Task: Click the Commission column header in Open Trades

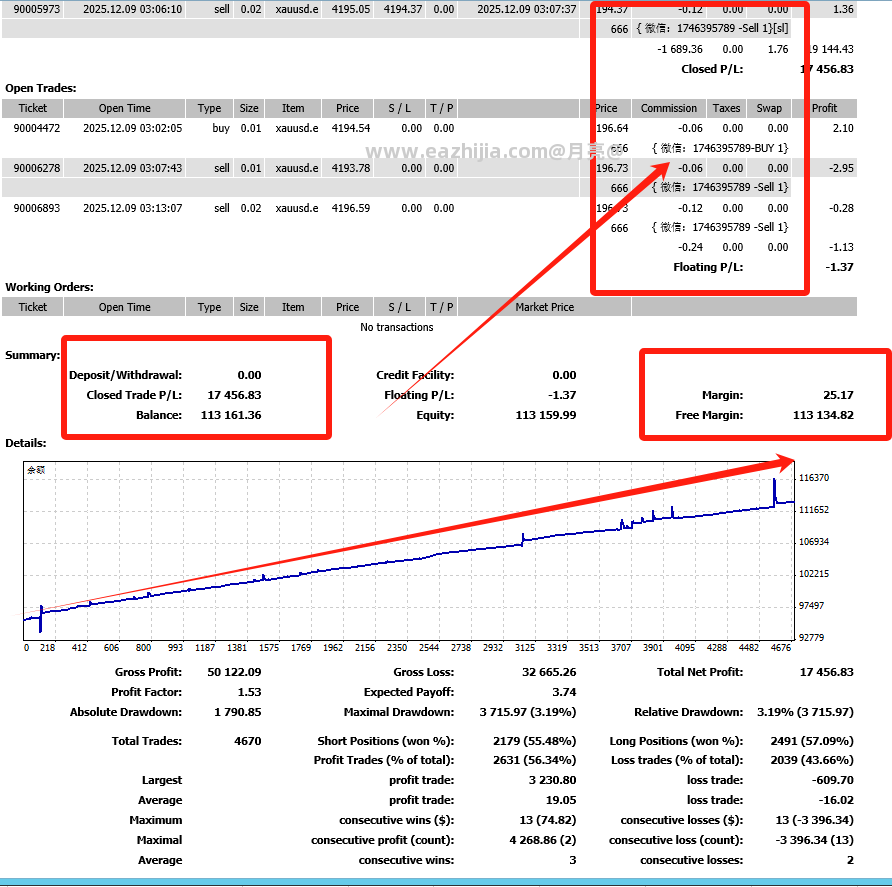Action: 668,108
